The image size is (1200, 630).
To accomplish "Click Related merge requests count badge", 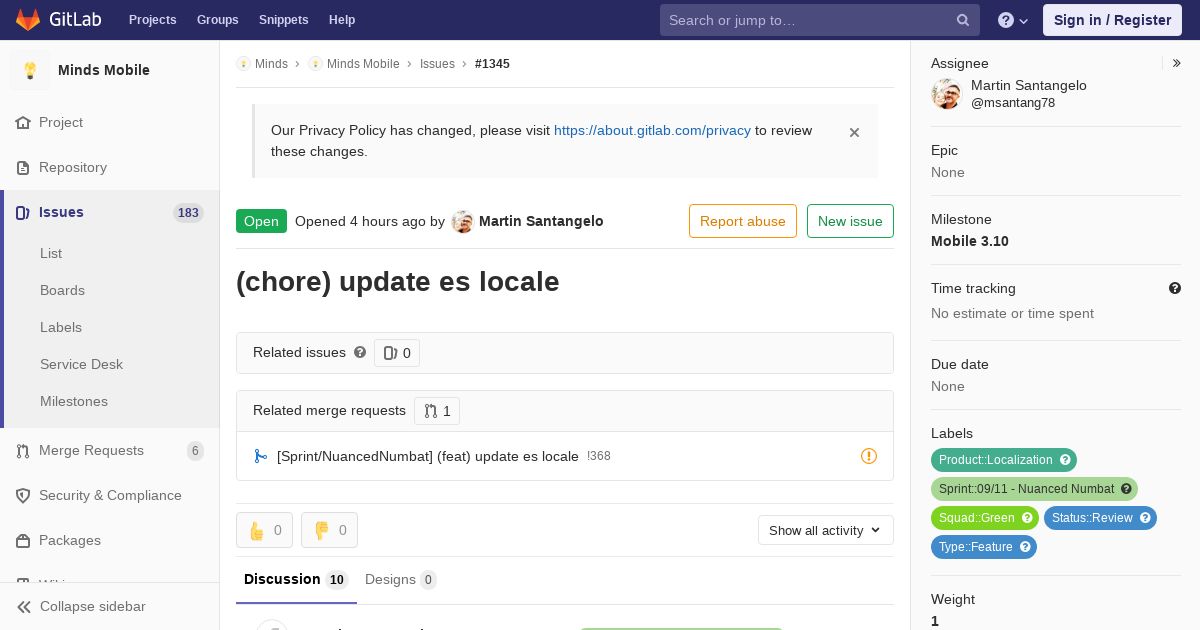I will 437,411.
